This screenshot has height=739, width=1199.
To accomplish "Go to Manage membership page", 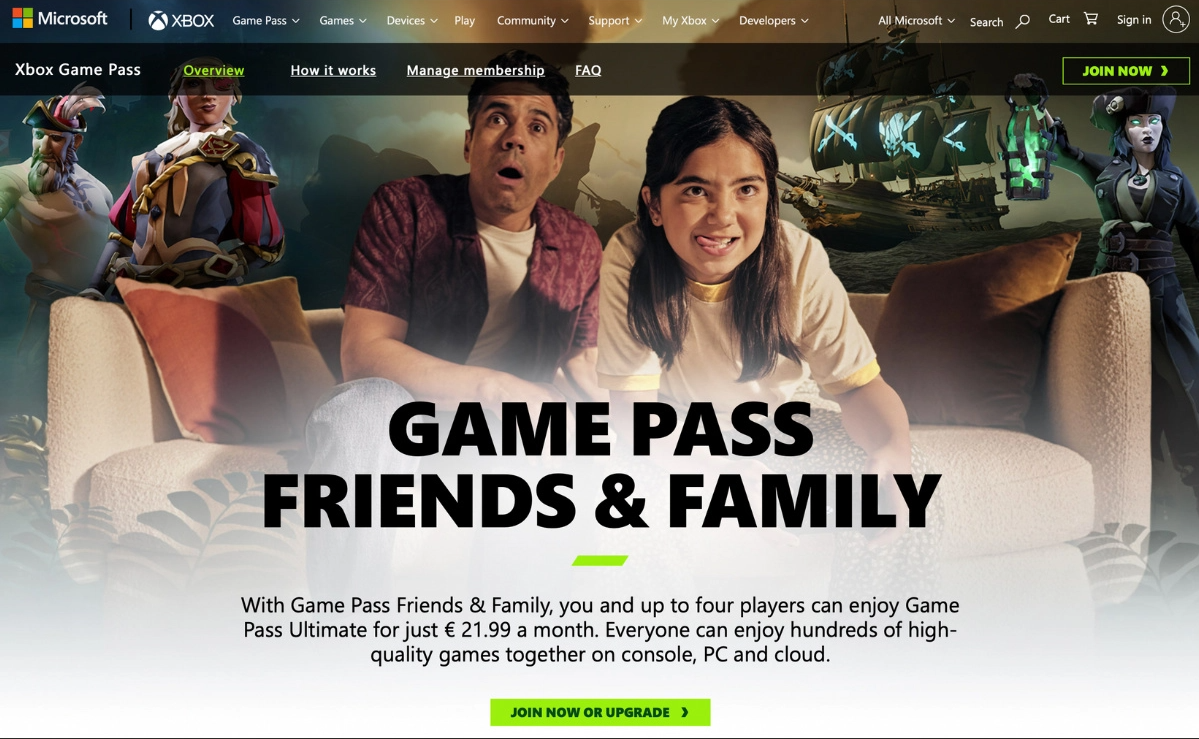I will [476, 70].
